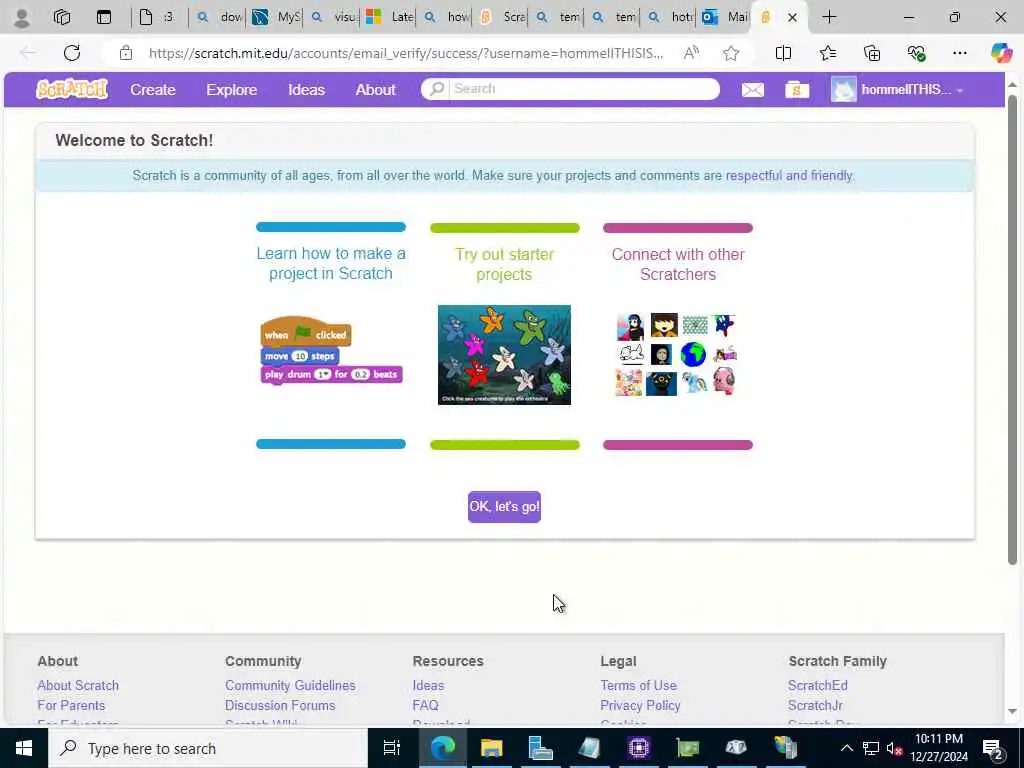Open Learn how to make a project link
Image resolution: width=1024 pixels, height=768 pixels.
click(331, 263)
